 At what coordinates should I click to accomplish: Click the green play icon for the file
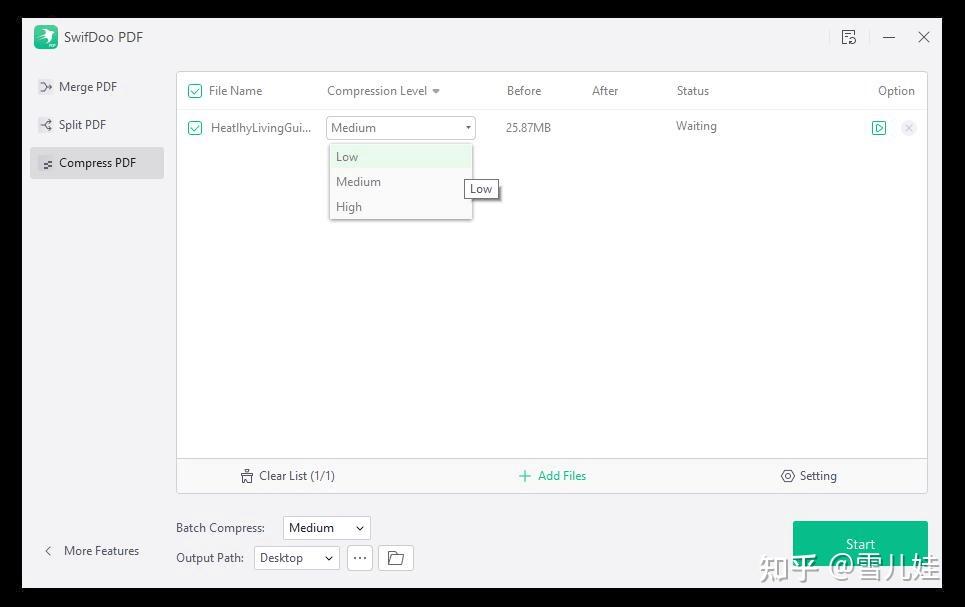[x=879, y=128]
